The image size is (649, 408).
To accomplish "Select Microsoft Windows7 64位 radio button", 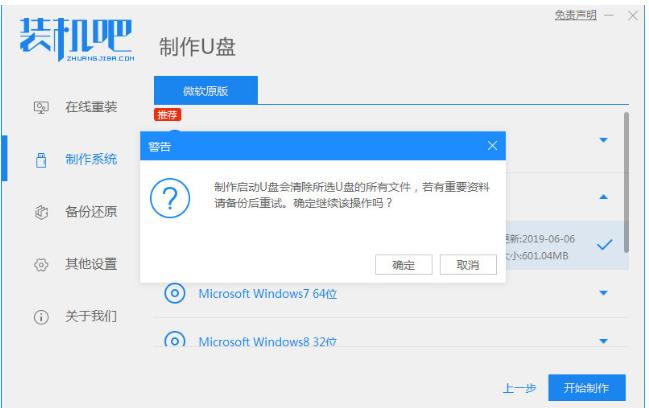I will (175, 293).
